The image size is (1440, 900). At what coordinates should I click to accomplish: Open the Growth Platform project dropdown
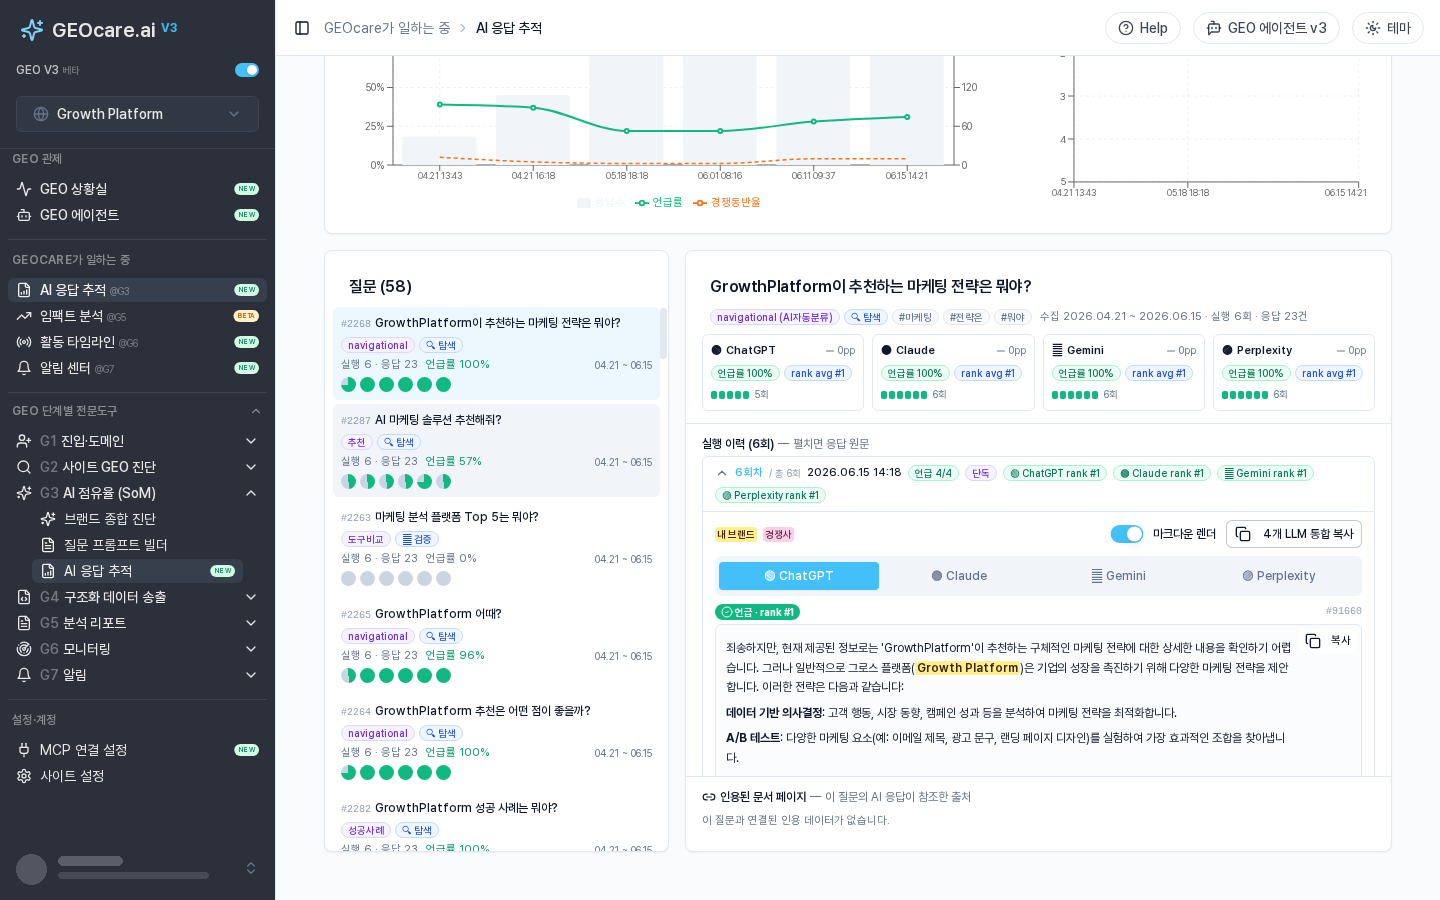(137, 114)
